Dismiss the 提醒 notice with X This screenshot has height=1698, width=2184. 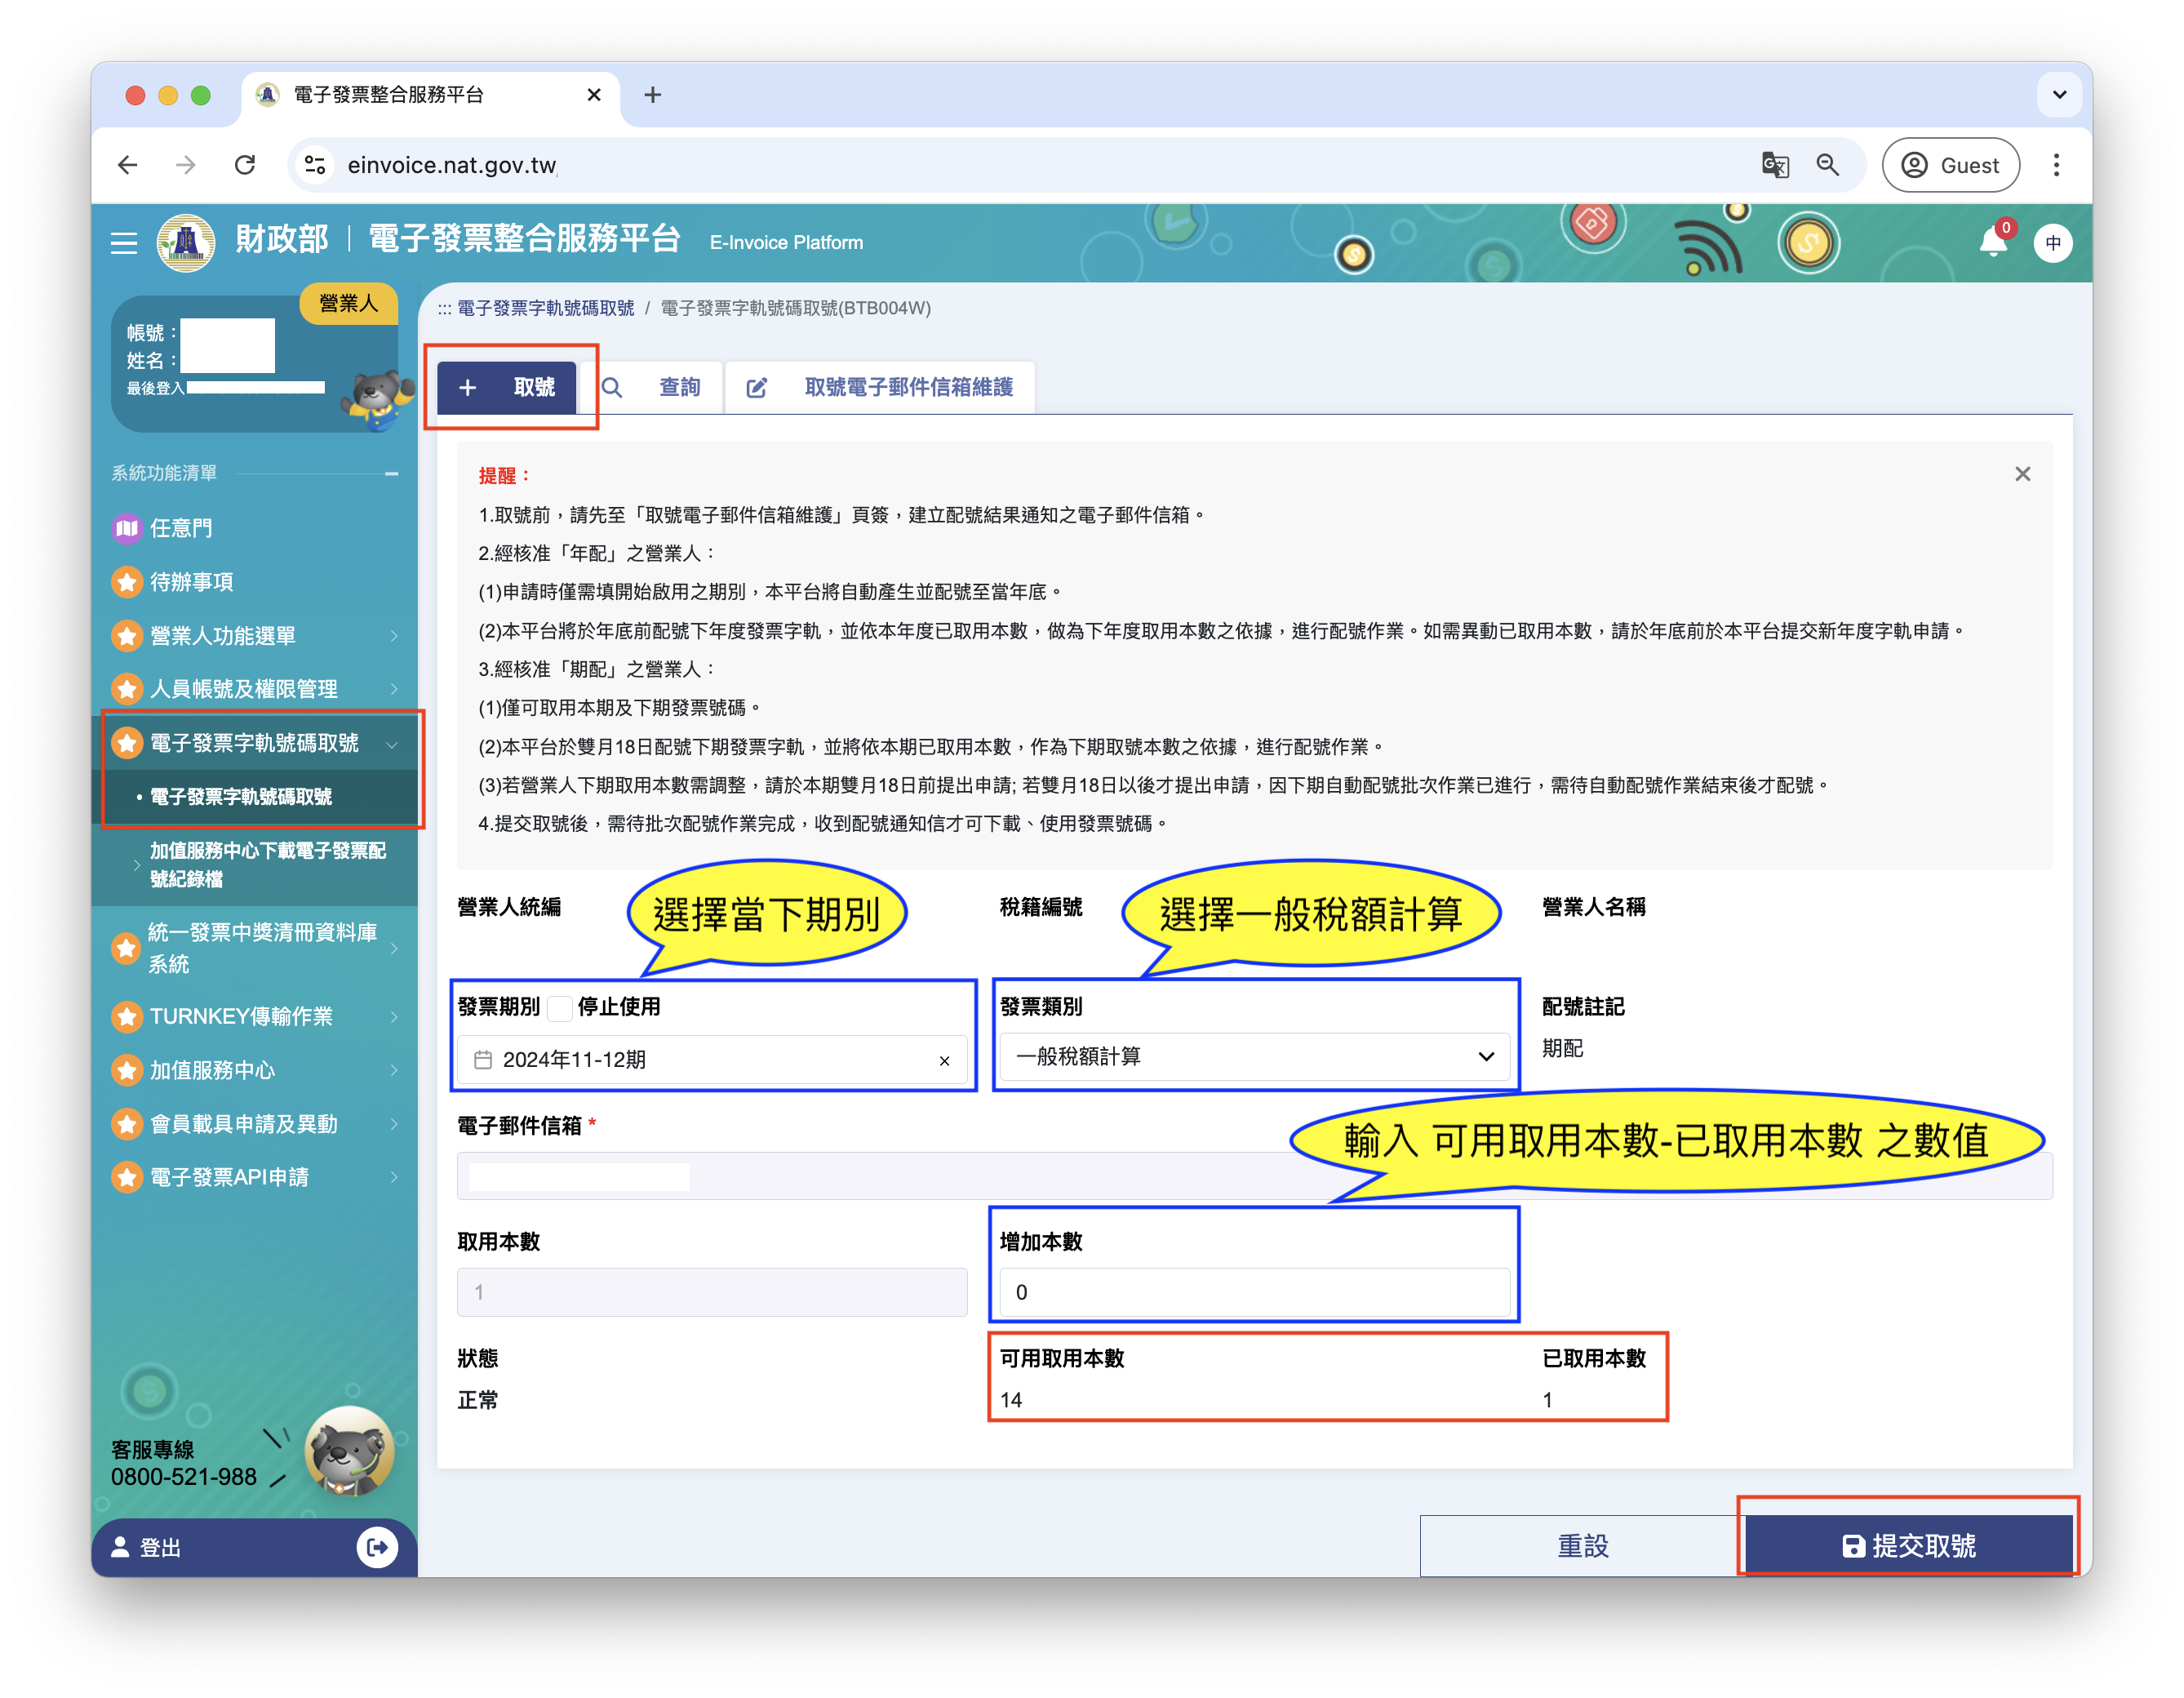(x=2023, y=474)
